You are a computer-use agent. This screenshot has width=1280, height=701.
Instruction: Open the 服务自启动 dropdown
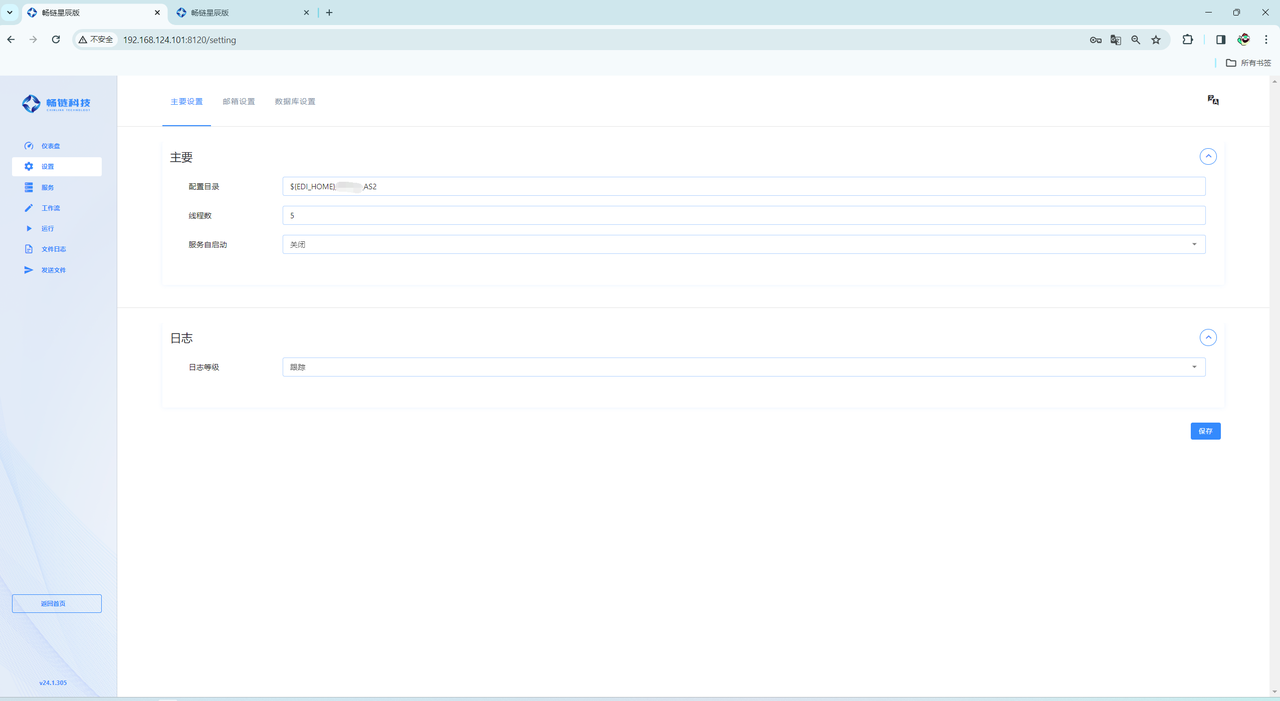(x=743, y=244)
